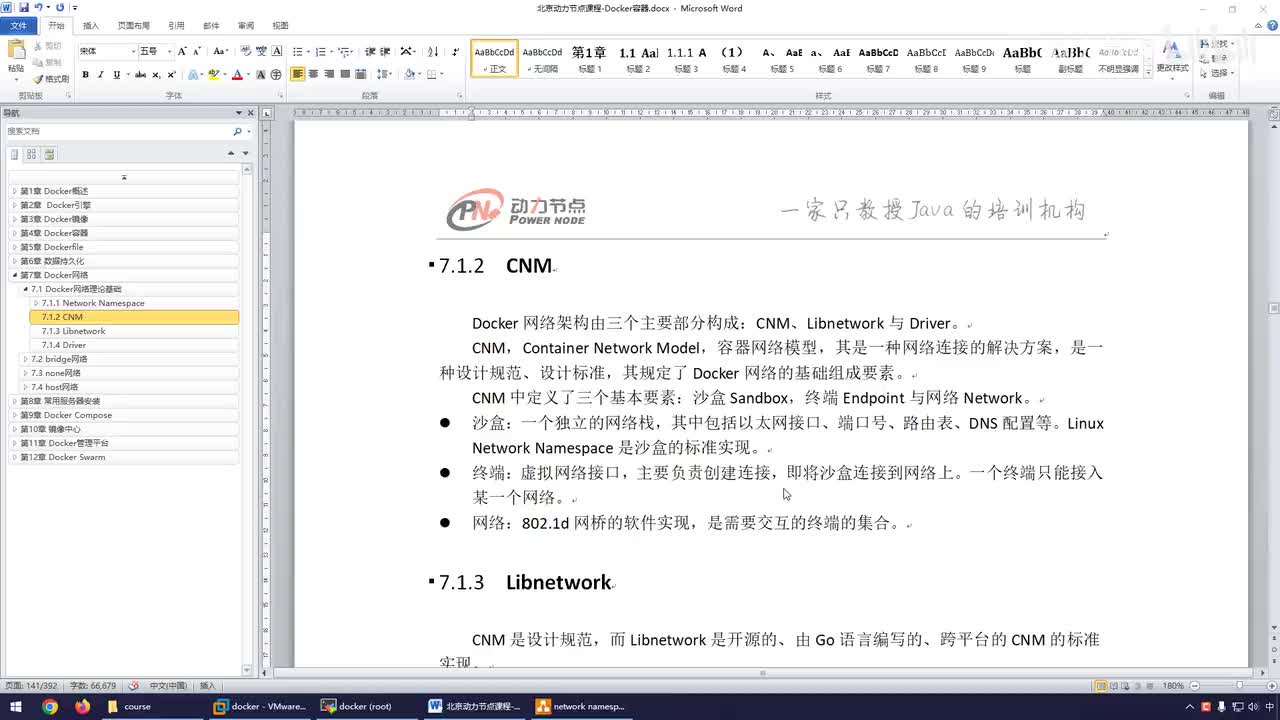The image size is (1280, 720).
Task: Start a numbered list
Action: pyautogui.click(x=320, y=51)
